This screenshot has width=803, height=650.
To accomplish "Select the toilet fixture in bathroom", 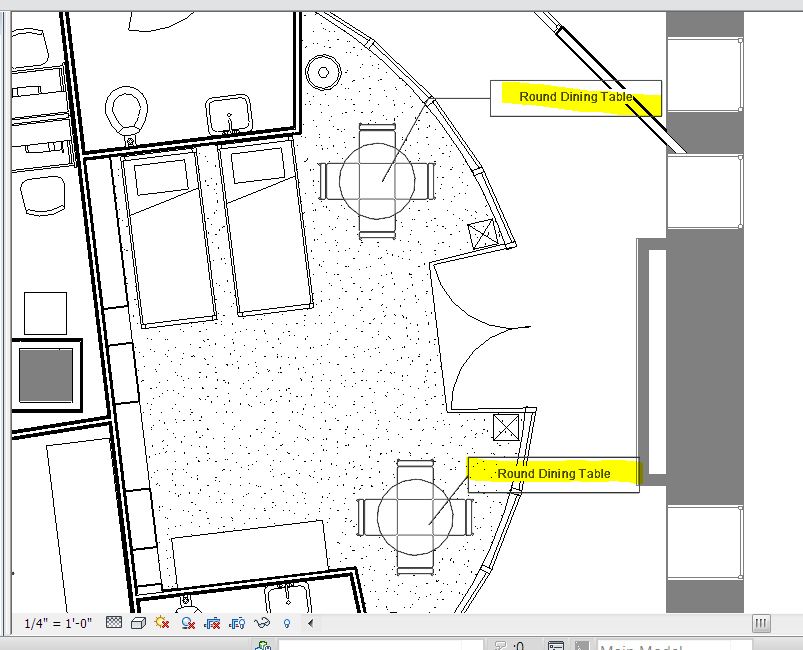I will tap(126, 115).
